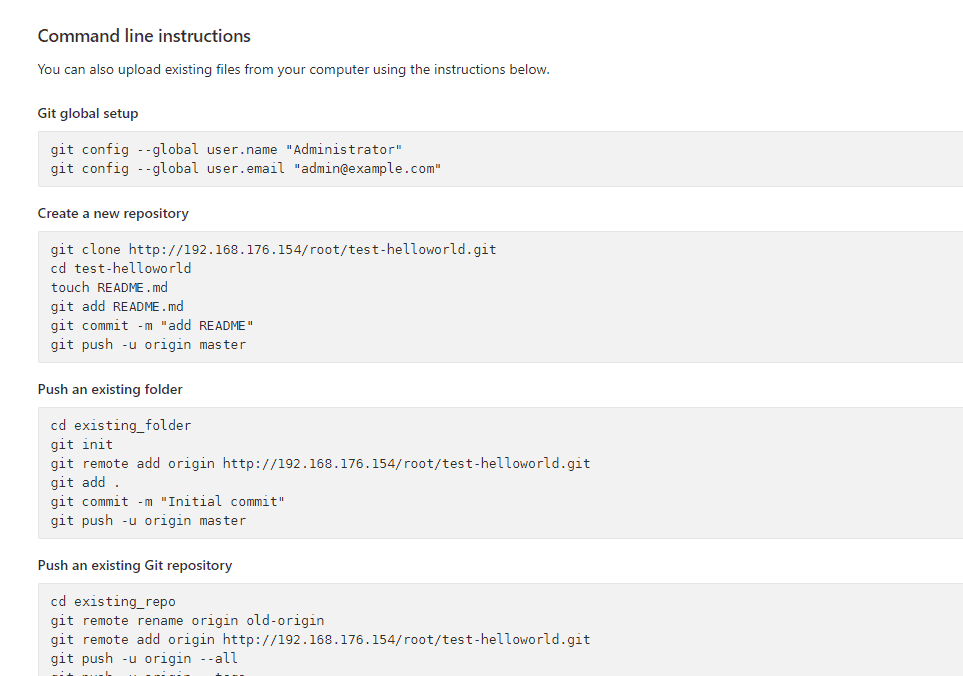Click the git config user.email command line

[x=246, y=168]
